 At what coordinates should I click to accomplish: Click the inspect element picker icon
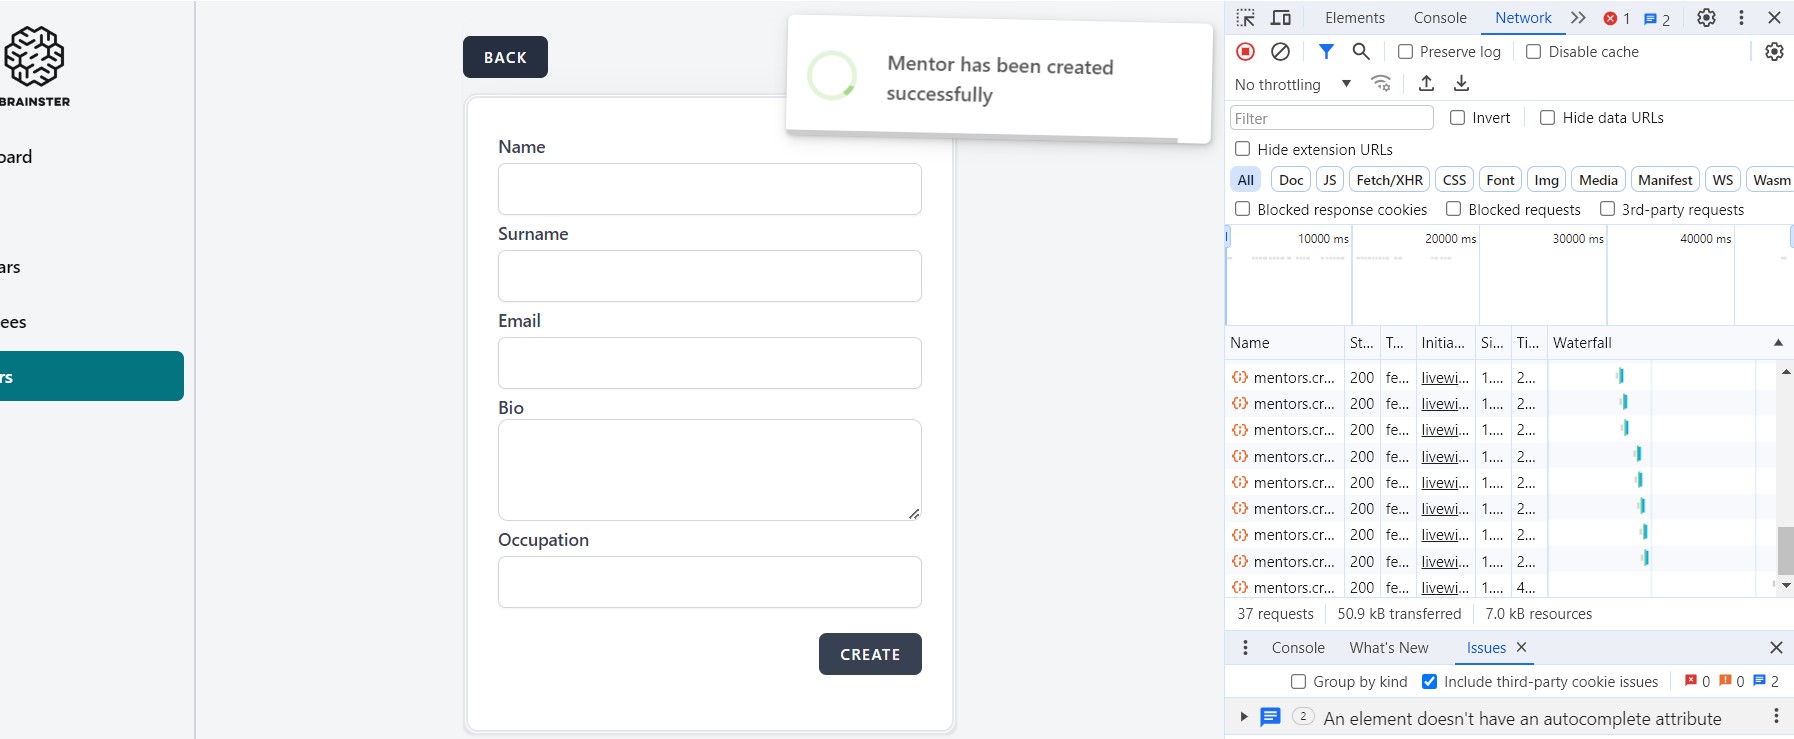tap(1245, 18)
